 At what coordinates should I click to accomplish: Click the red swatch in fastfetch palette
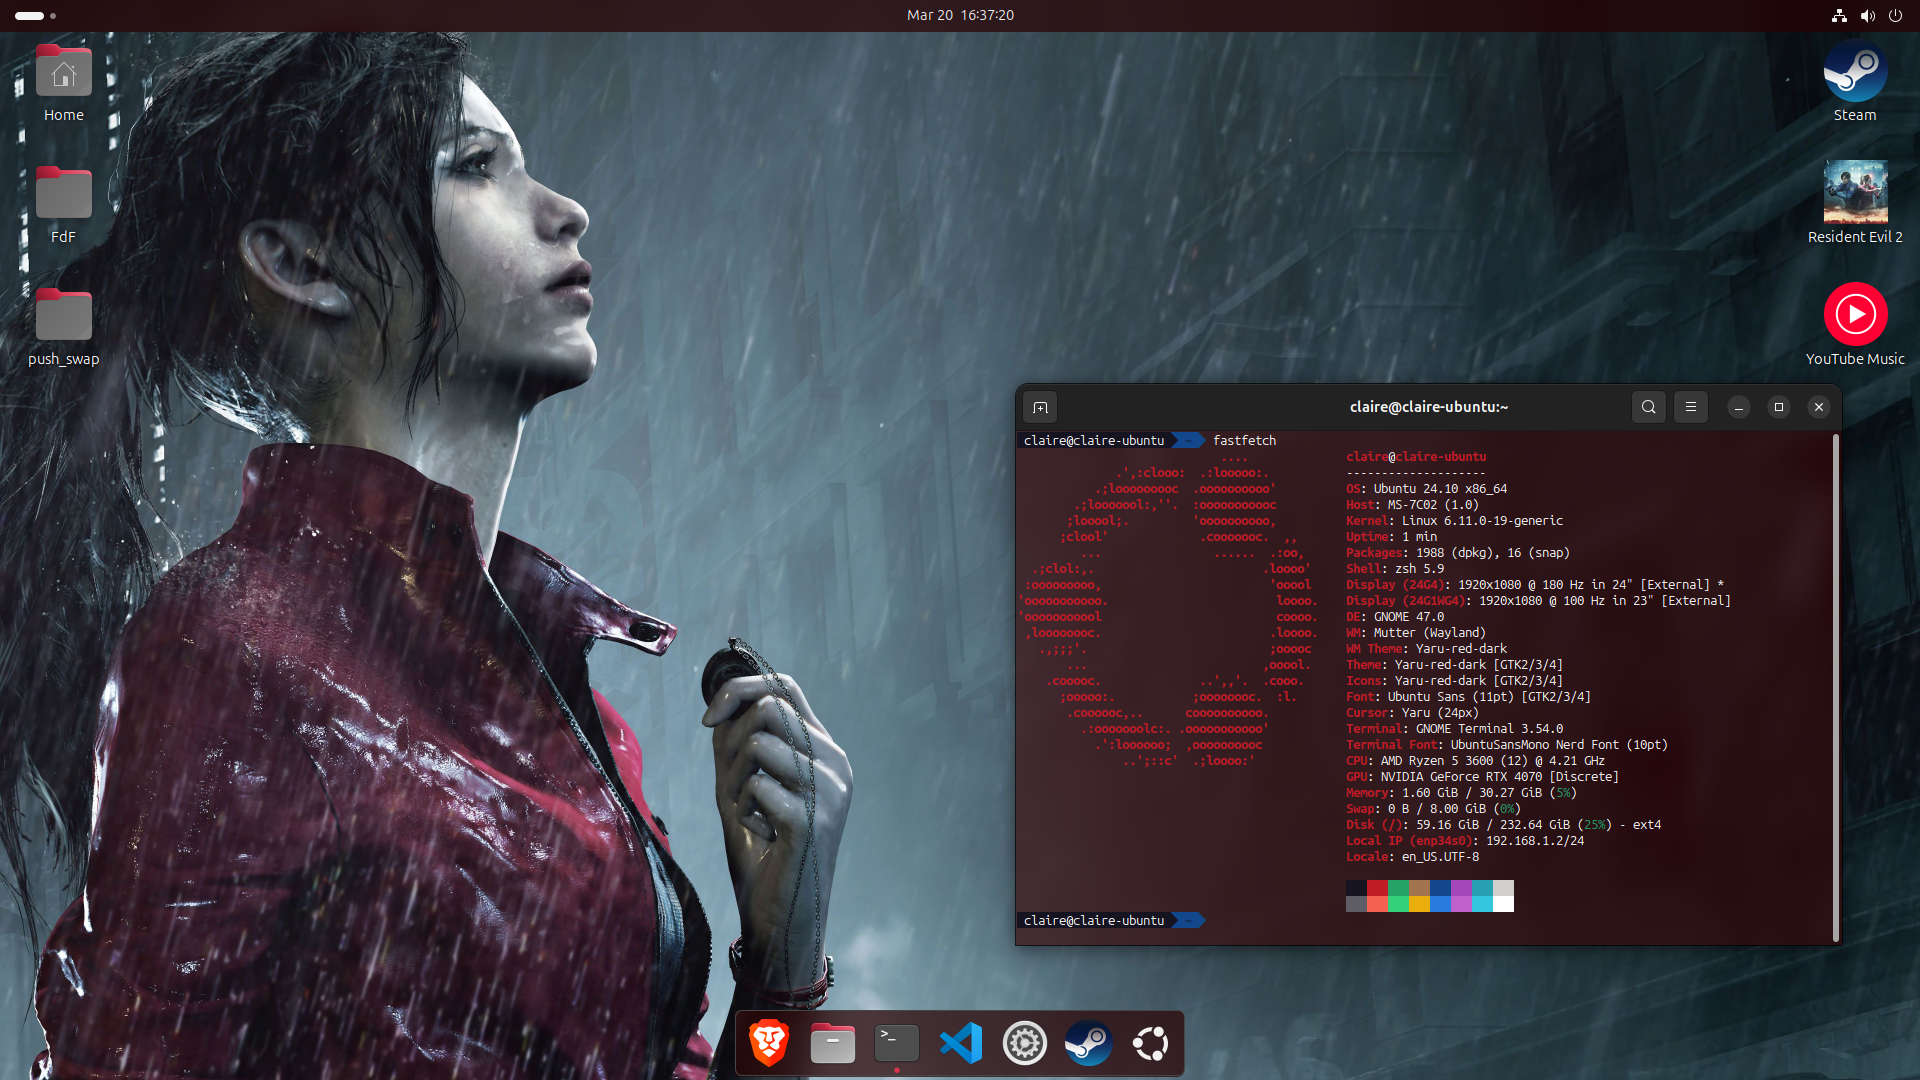[x=1377, y=888]
